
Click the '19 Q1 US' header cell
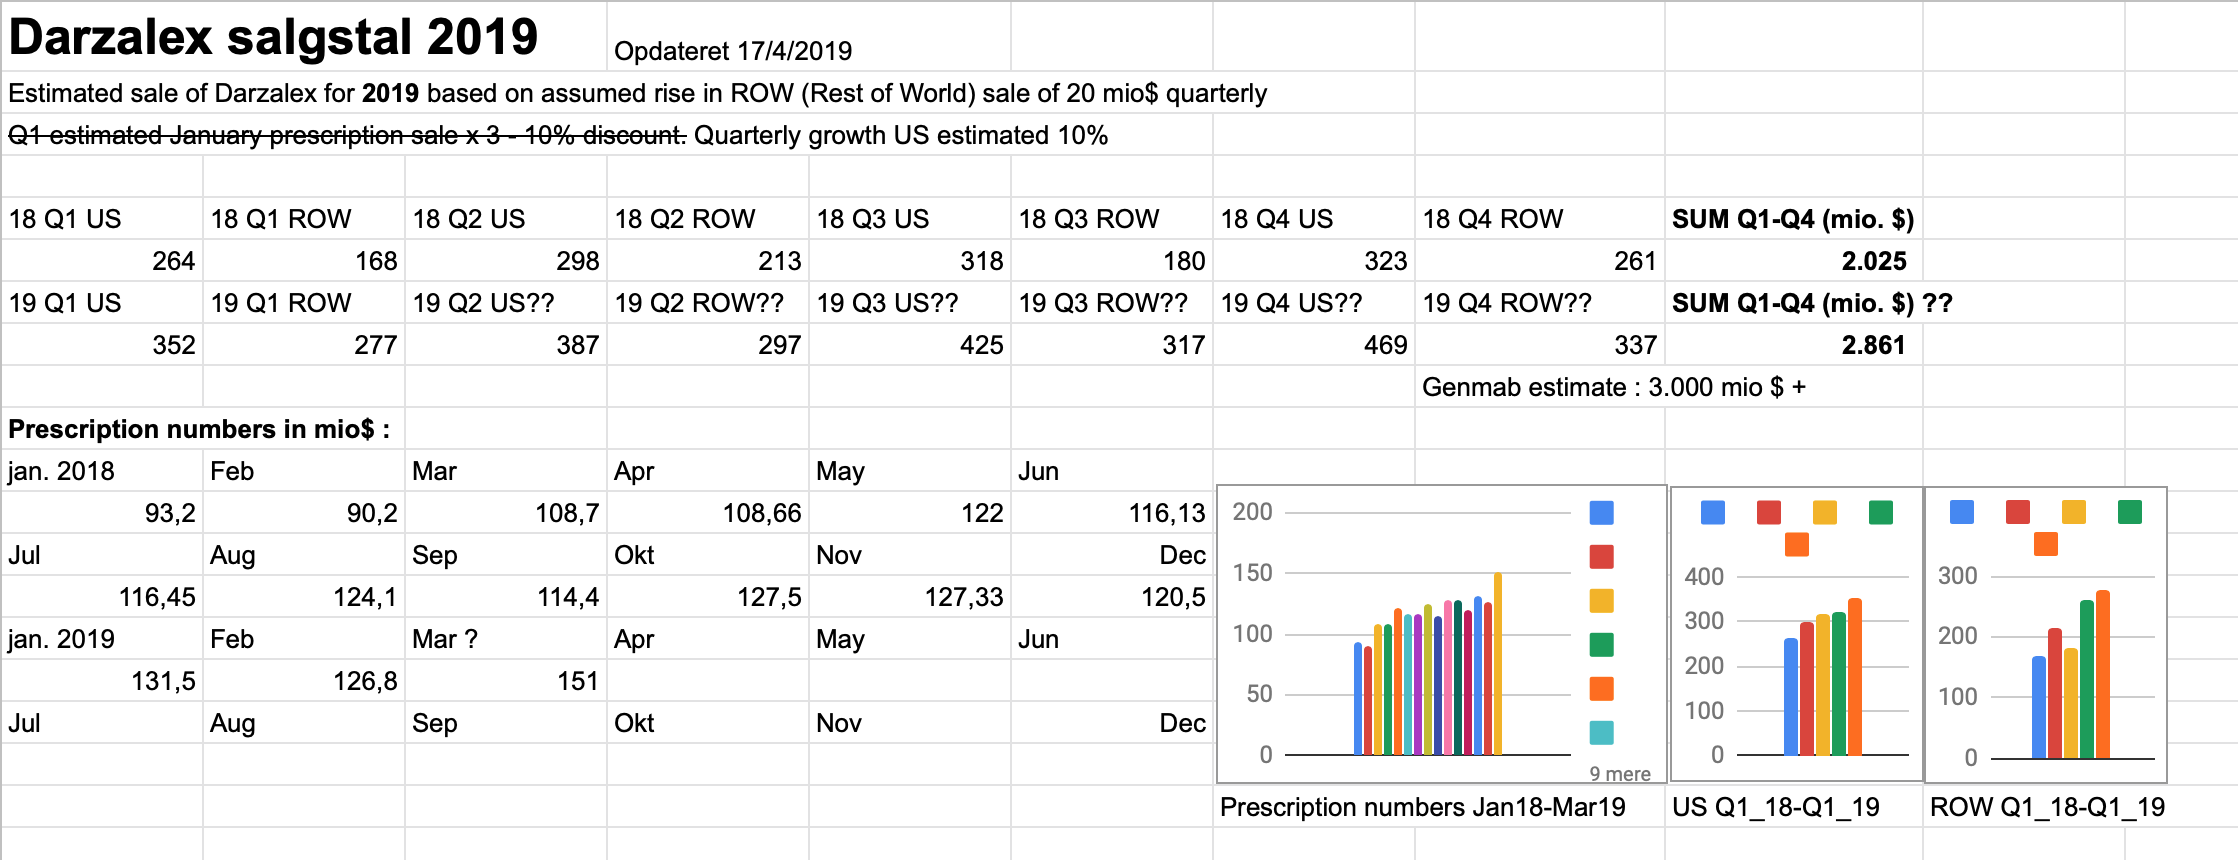tap(103, 303)
